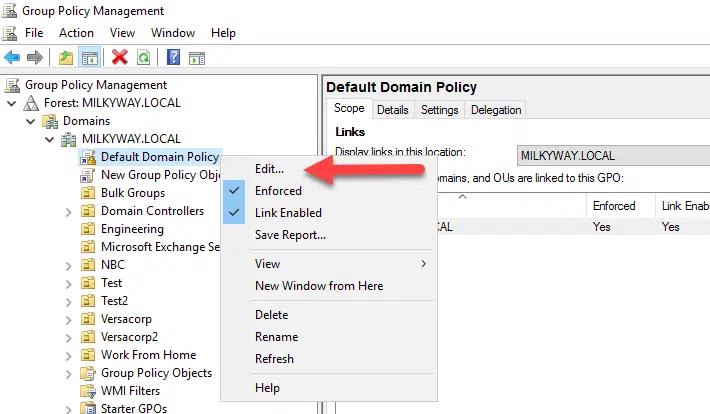Screen dimensions: 710x414
Task: Click the Starter GPOs folder icon
Action: pyautogui.click(x=88, y=408)
